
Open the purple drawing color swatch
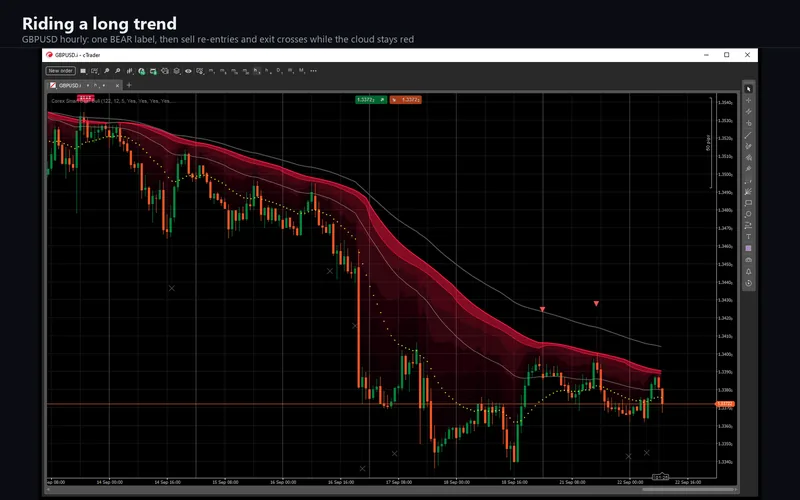click(748, 248)
